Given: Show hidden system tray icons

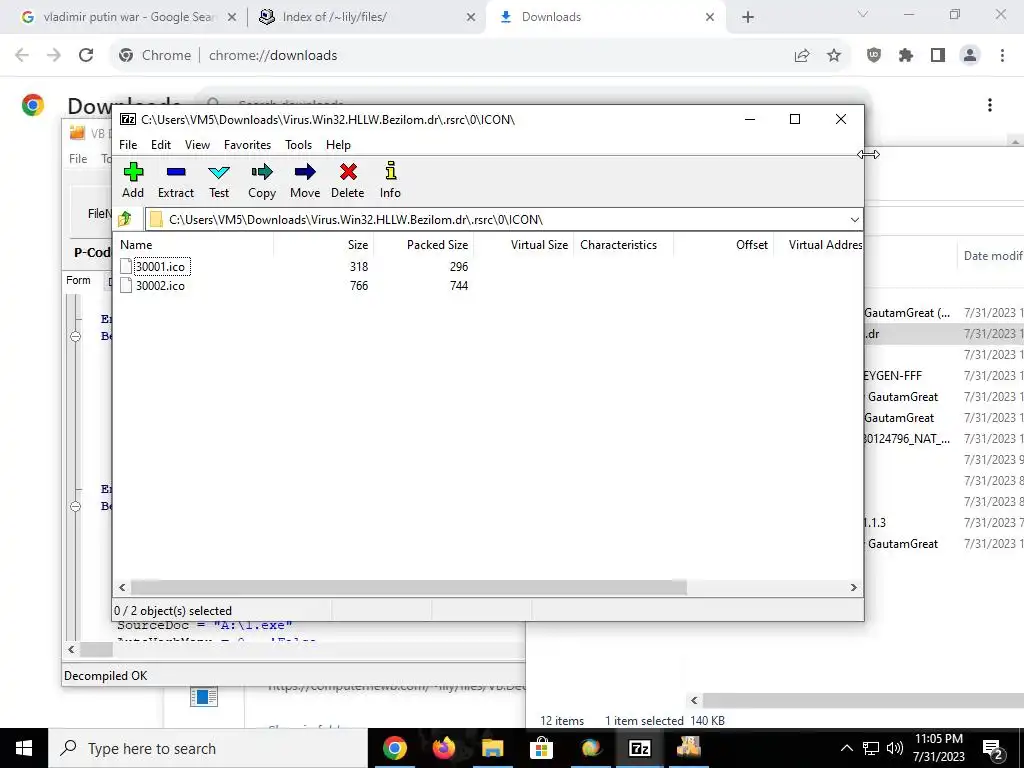Looking at the screenshot, I should point(846,748).
